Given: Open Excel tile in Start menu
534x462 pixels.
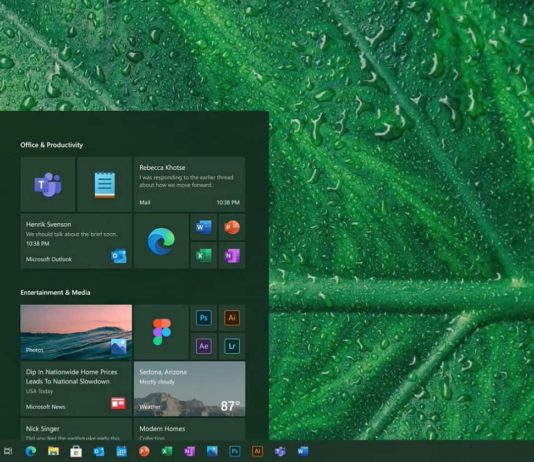Looking at the screenshot, I should (x=204, y=255).
